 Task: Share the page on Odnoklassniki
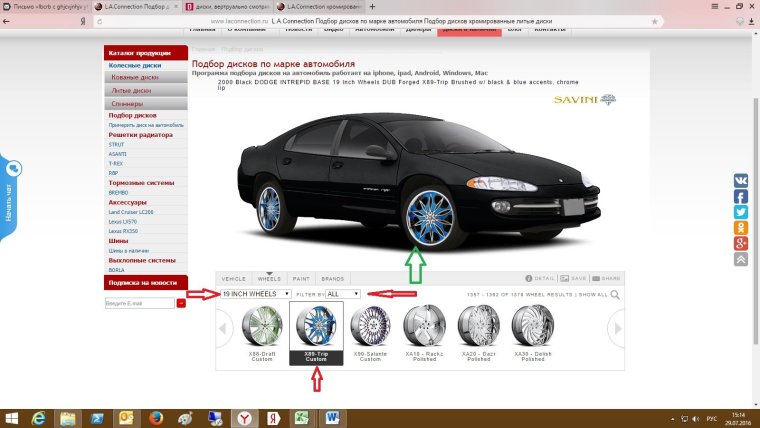tap(740, 227)
